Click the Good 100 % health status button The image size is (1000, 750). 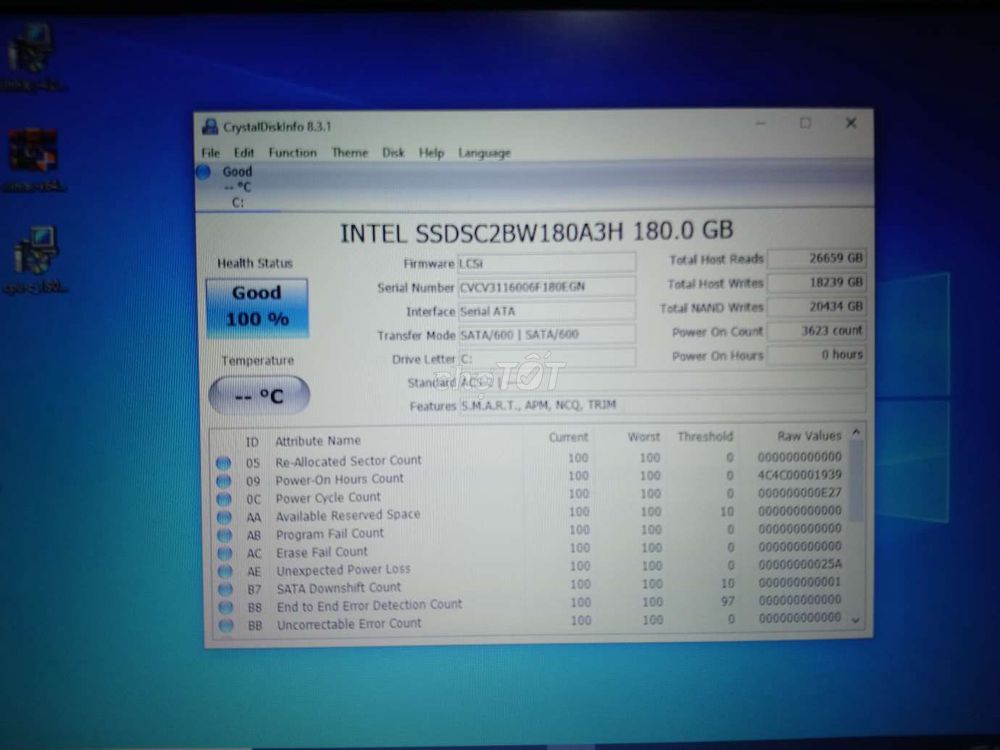pos(257,307)
